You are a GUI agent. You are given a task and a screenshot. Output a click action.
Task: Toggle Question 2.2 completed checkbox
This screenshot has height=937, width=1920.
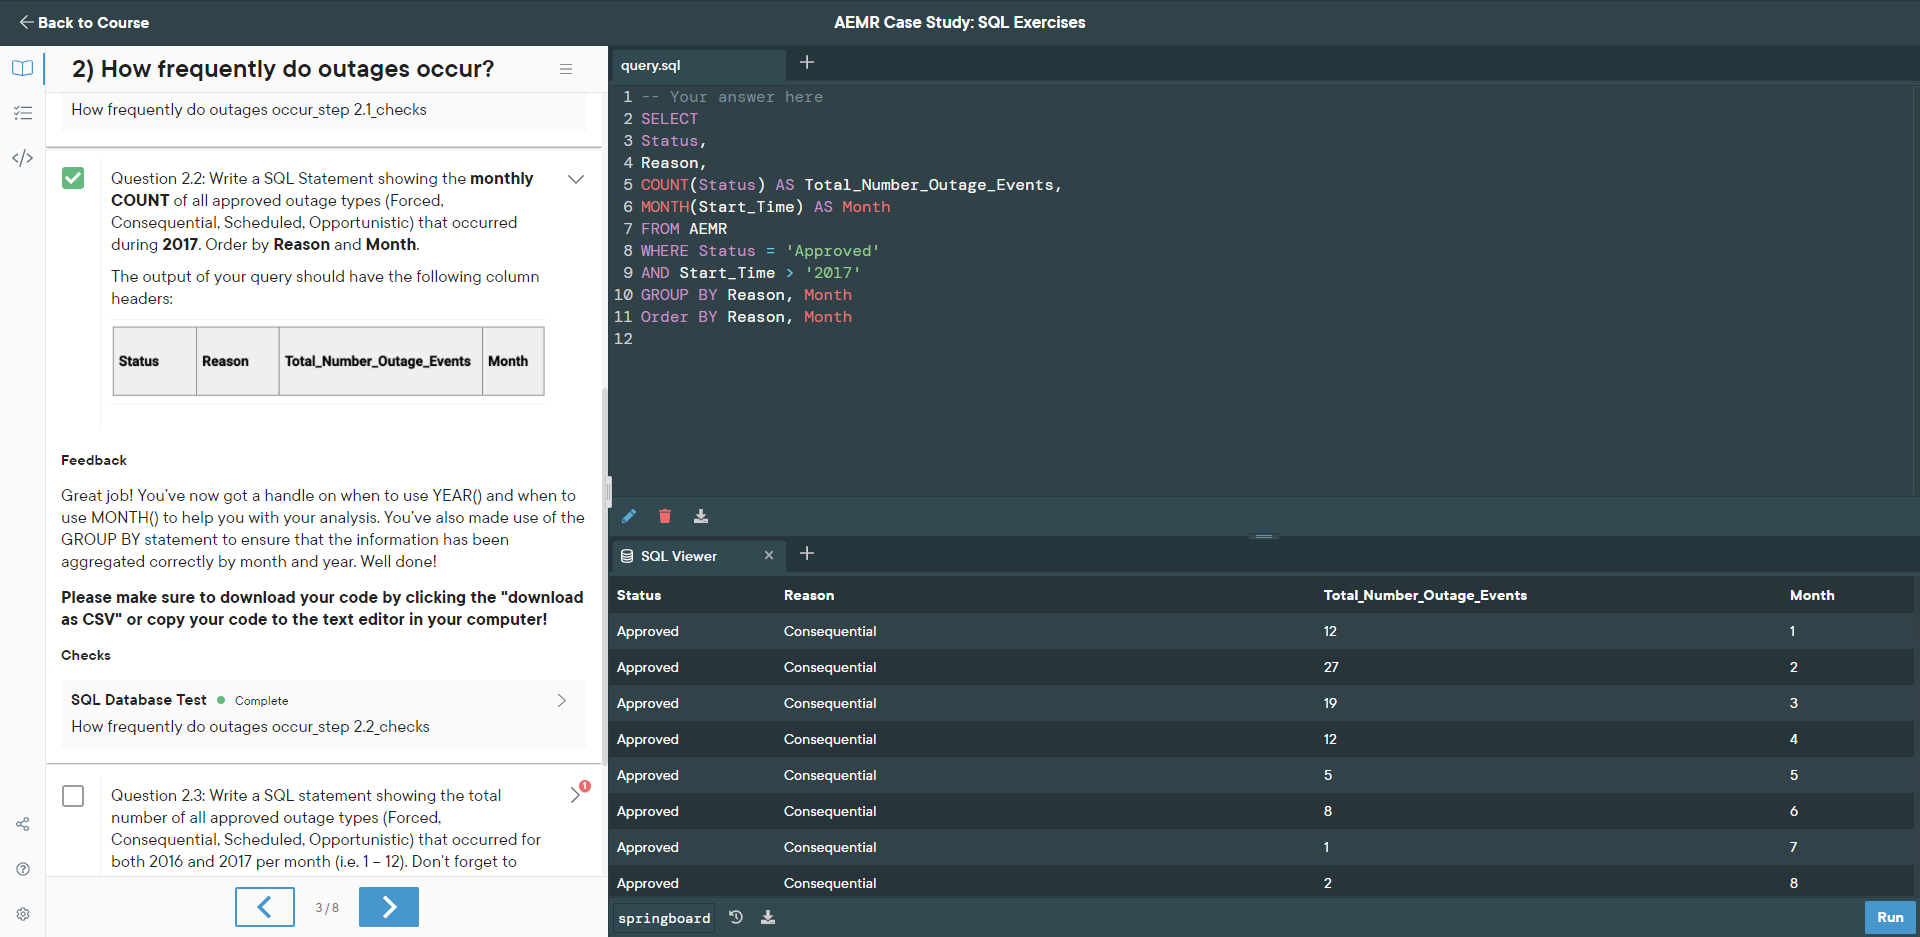[x=73, y=178]
